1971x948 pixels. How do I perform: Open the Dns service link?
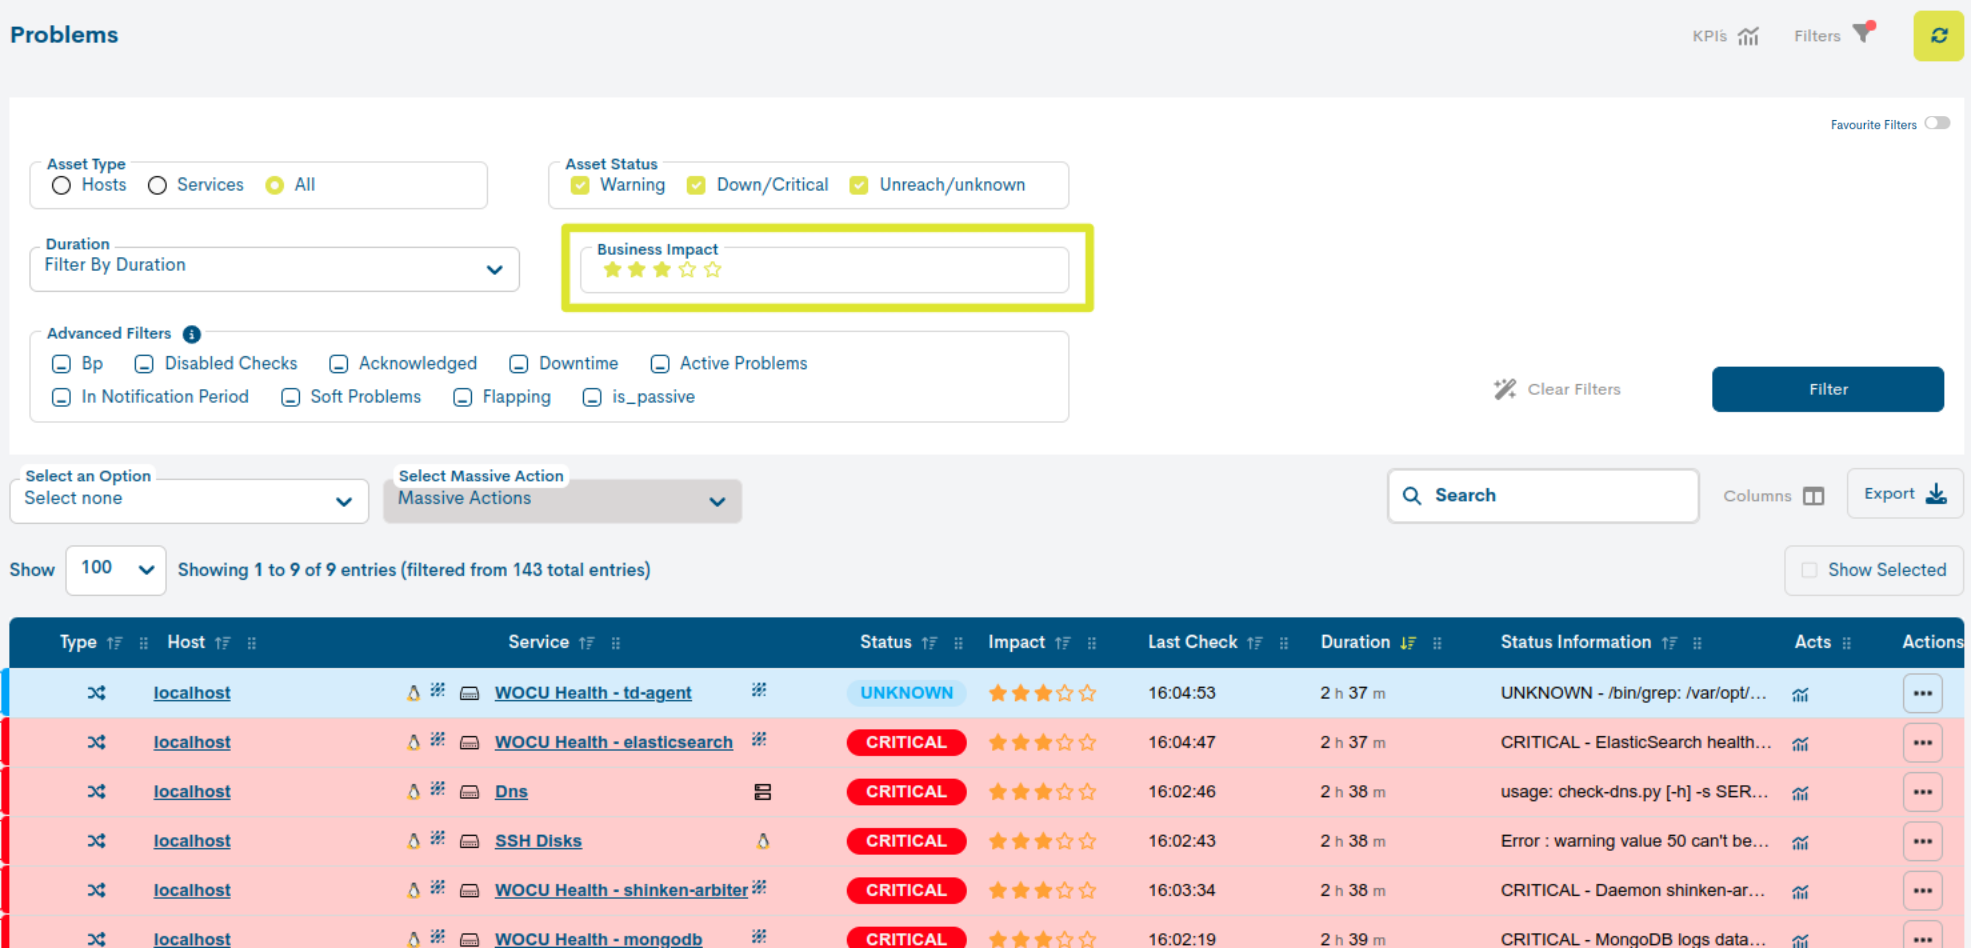(511, 792)
